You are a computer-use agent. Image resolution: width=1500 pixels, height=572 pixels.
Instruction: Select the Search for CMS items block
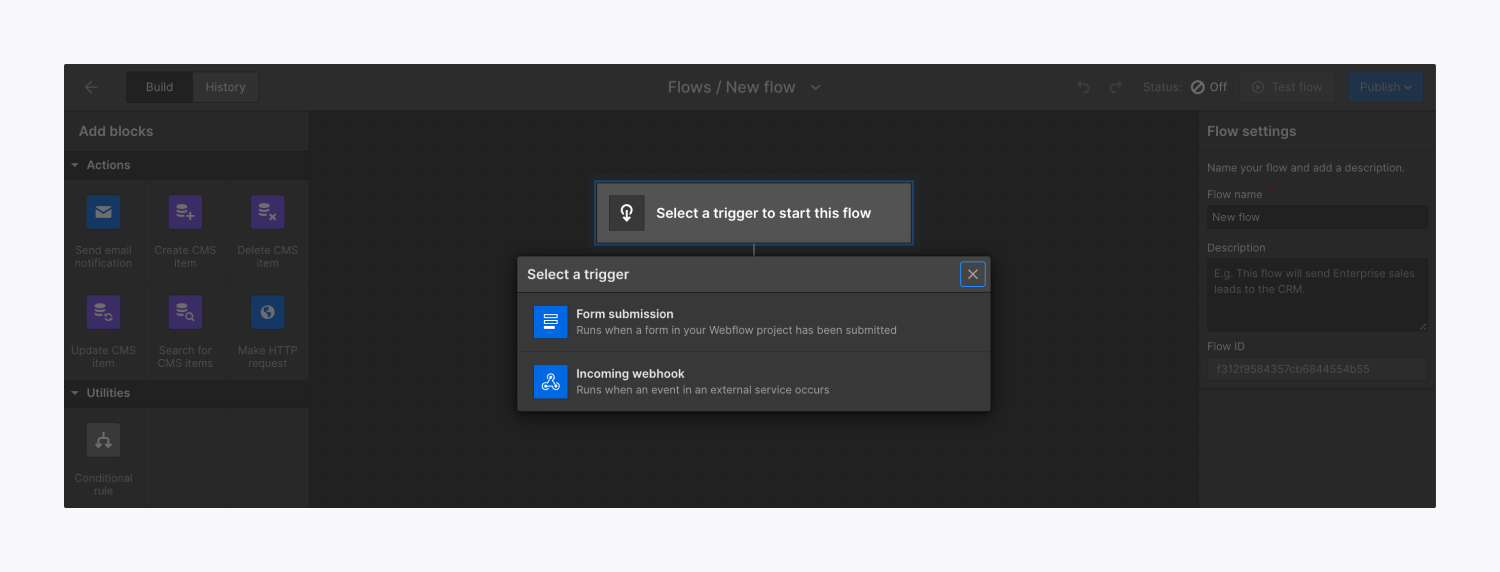click(x=185, y=330)
